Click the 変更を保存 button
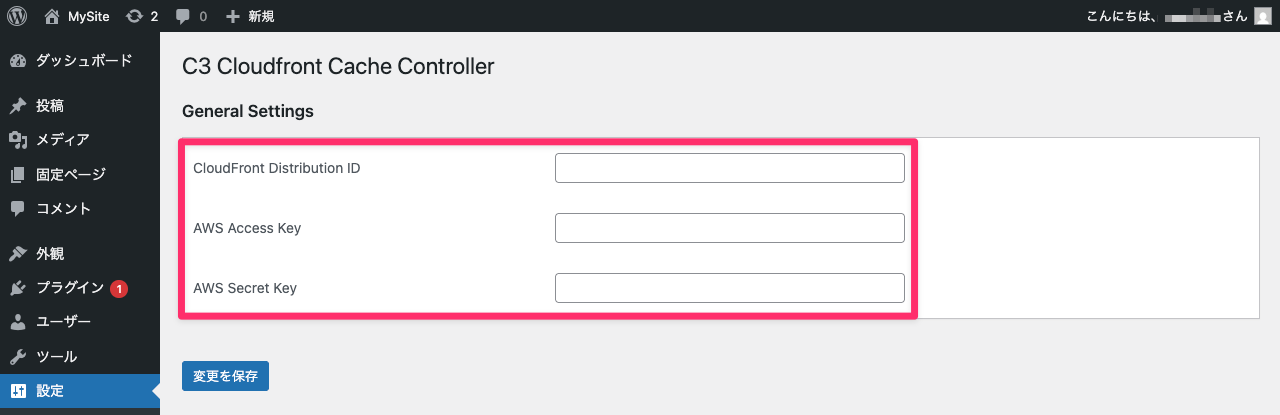 (x=225, y=376)
